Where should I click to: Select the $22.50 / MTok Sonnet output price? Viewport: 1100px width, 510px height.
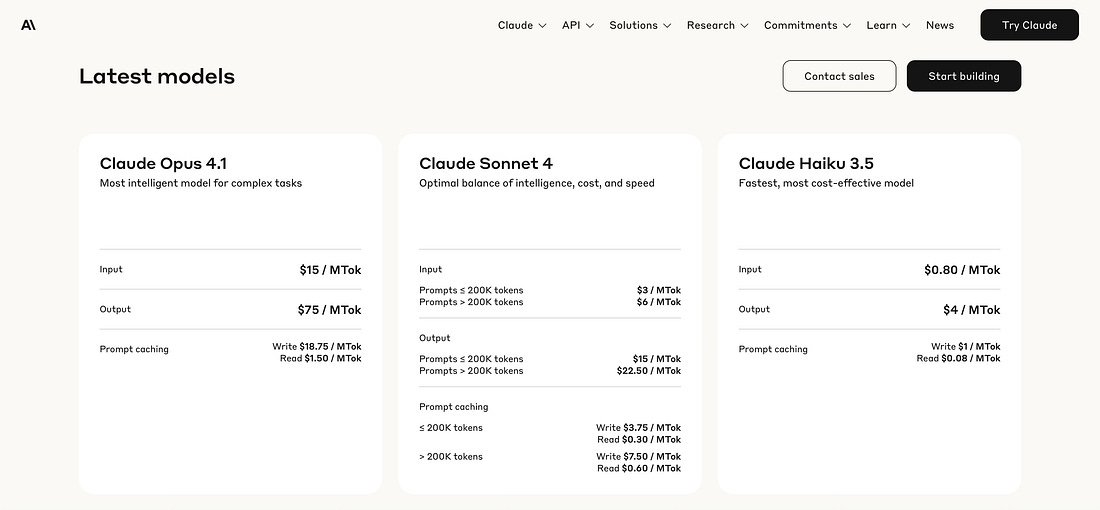pyautogui.click(x=649, y=371)
